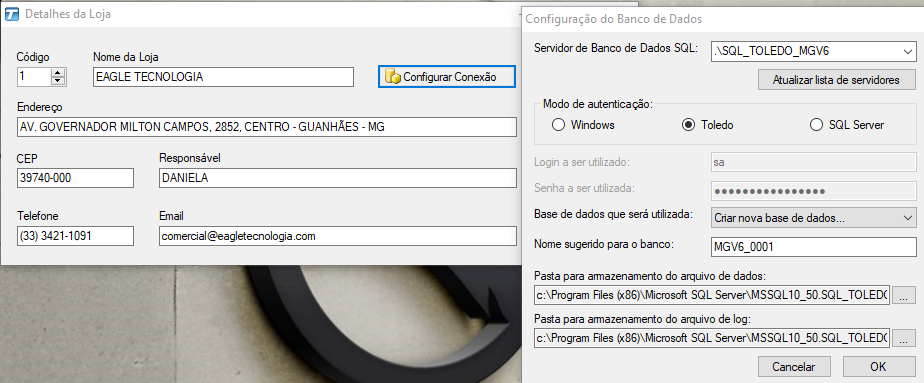Click the data file folder path field

coord(712,295)
